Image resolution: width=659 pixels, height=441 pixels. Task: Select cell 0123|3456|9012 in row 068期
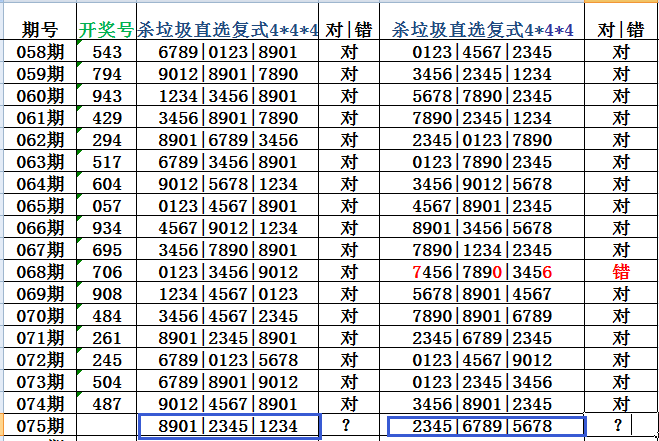(x=227, y=271)
